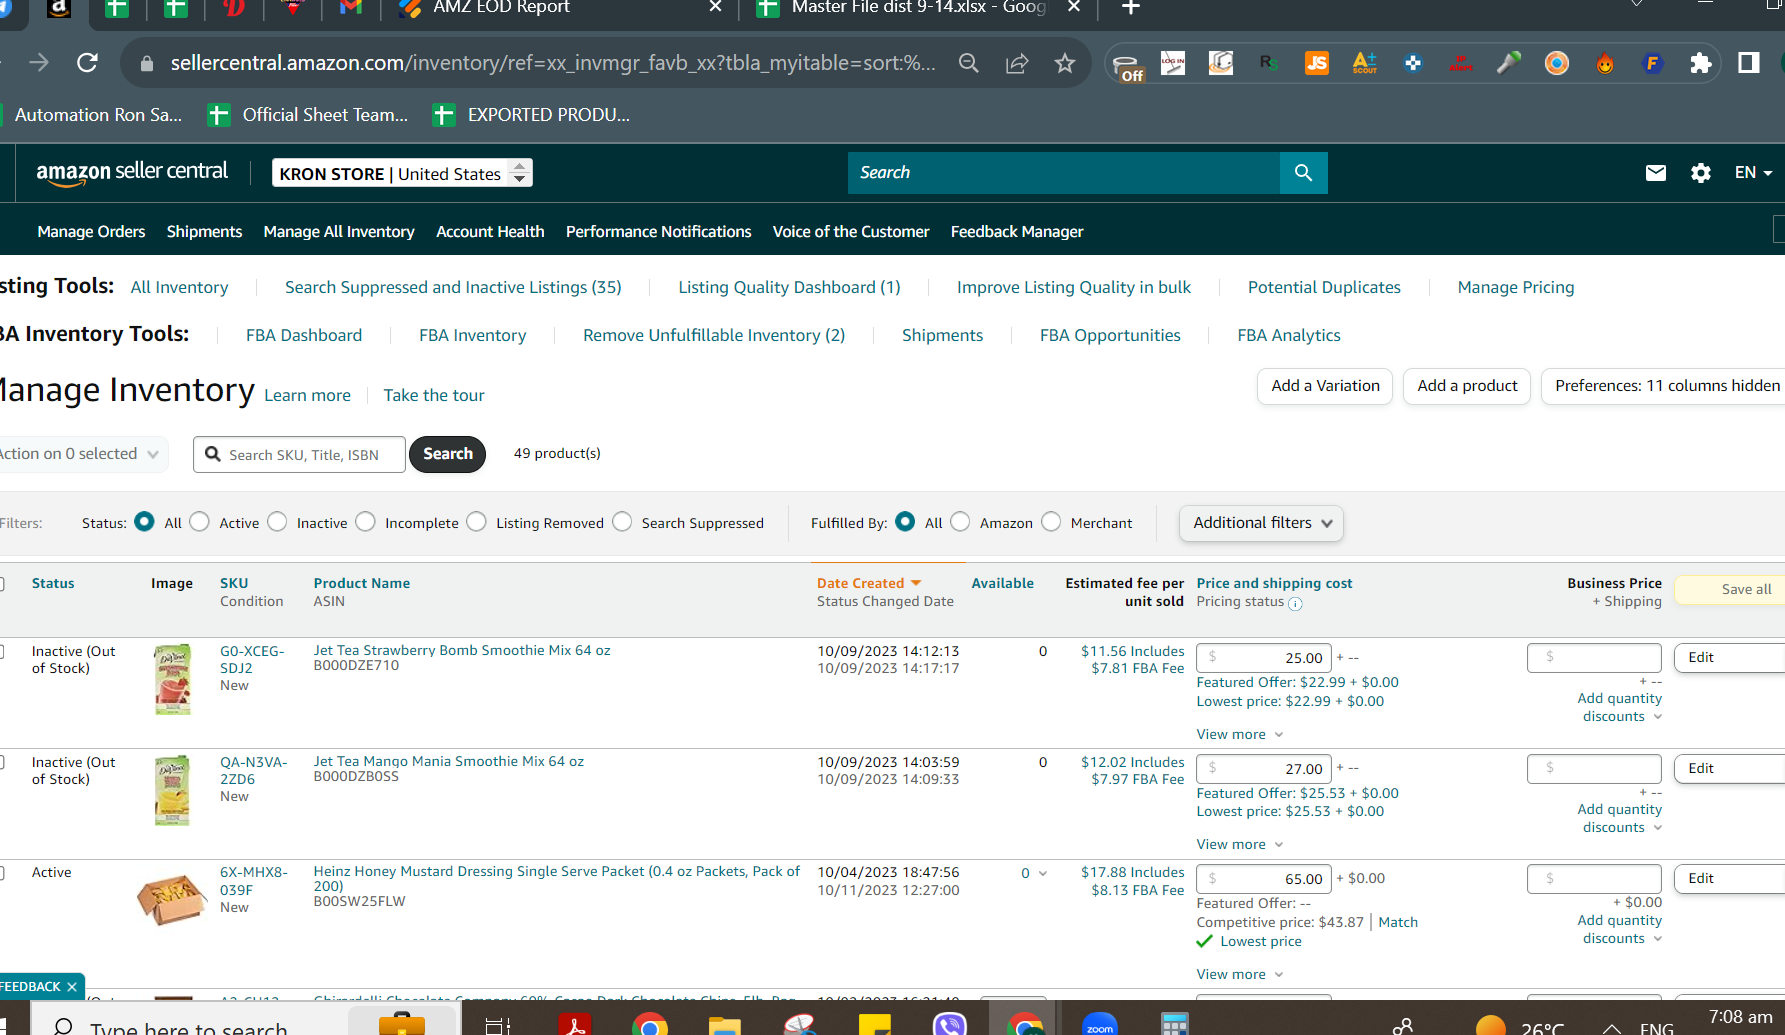Open Adobe Acrobat from the taskbar
The image size is (1785, 1035).
click(575, 1024)
